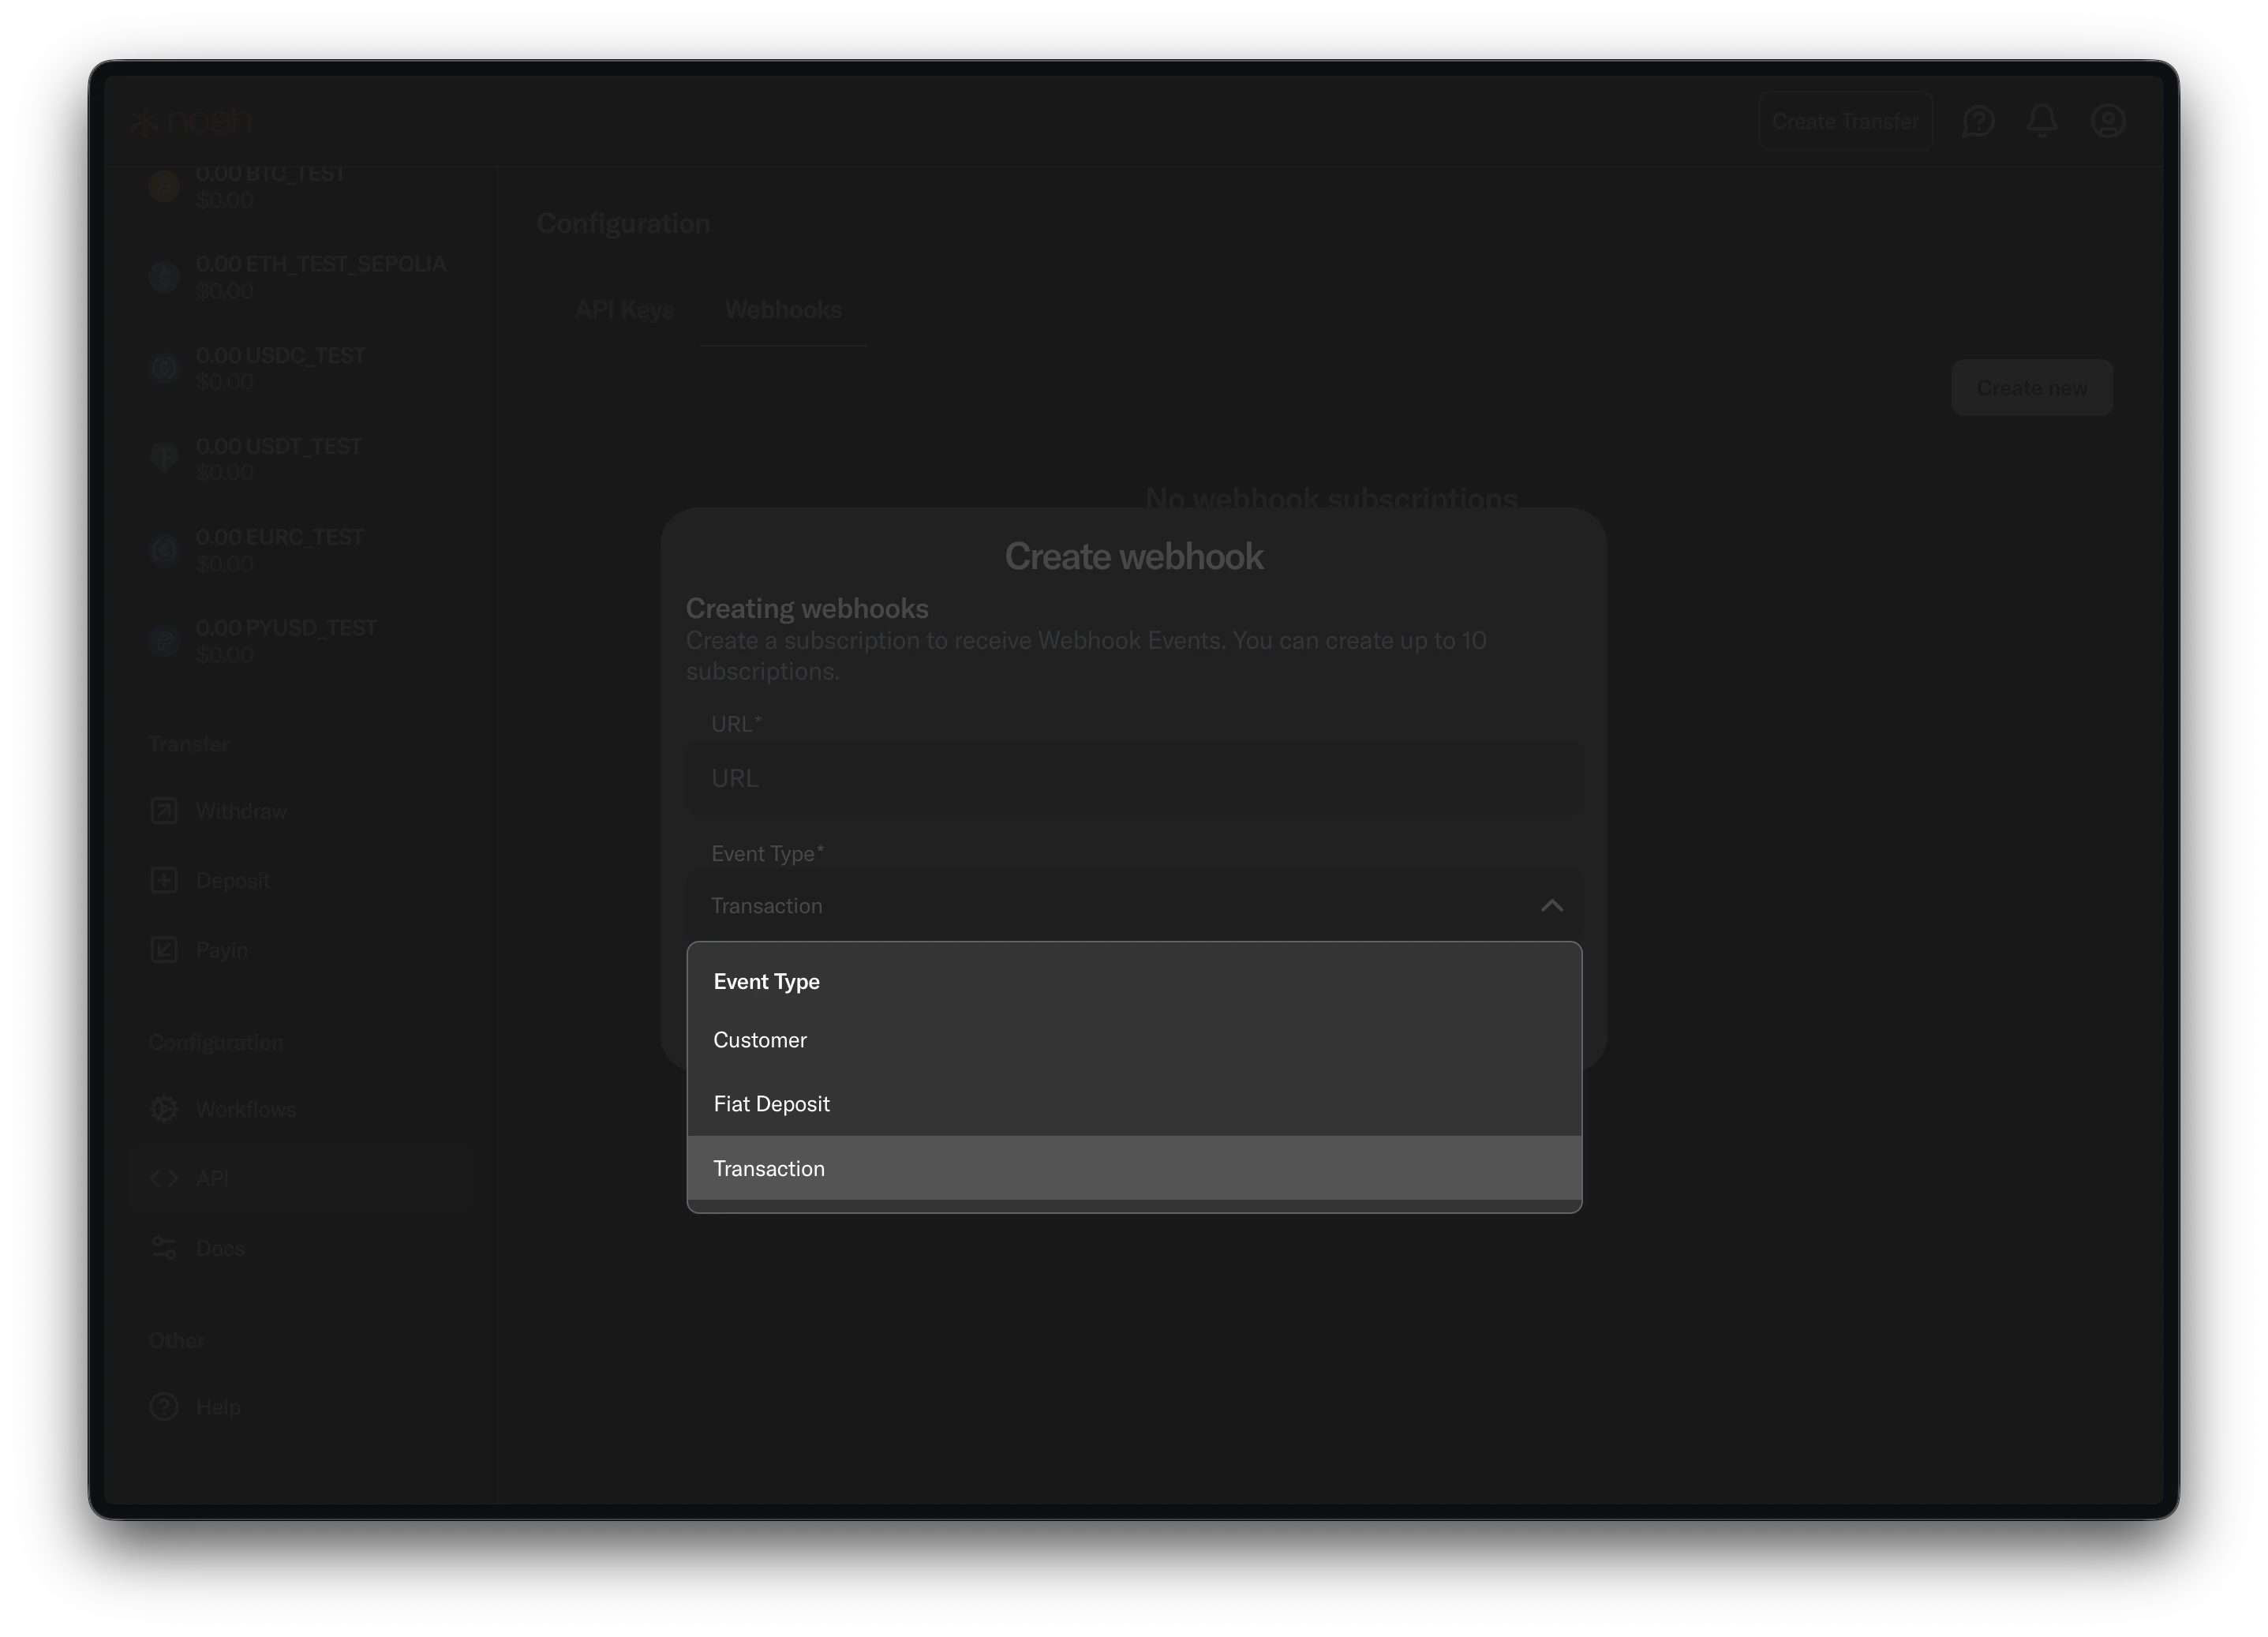Select the Withdraw icon in sidebar
This screenshot has width=2268, height=1637.
164,810
